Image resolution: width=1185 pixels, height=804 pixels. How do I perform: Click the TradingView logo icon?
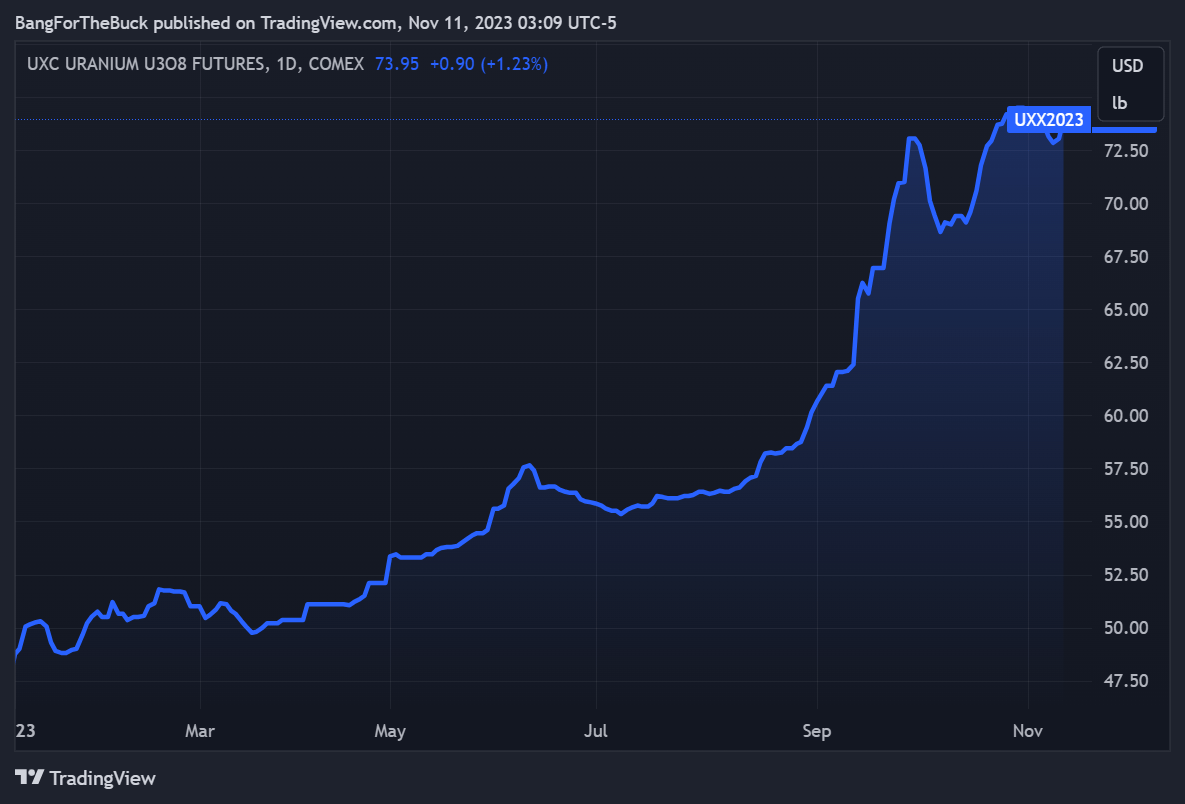point(30,777)
